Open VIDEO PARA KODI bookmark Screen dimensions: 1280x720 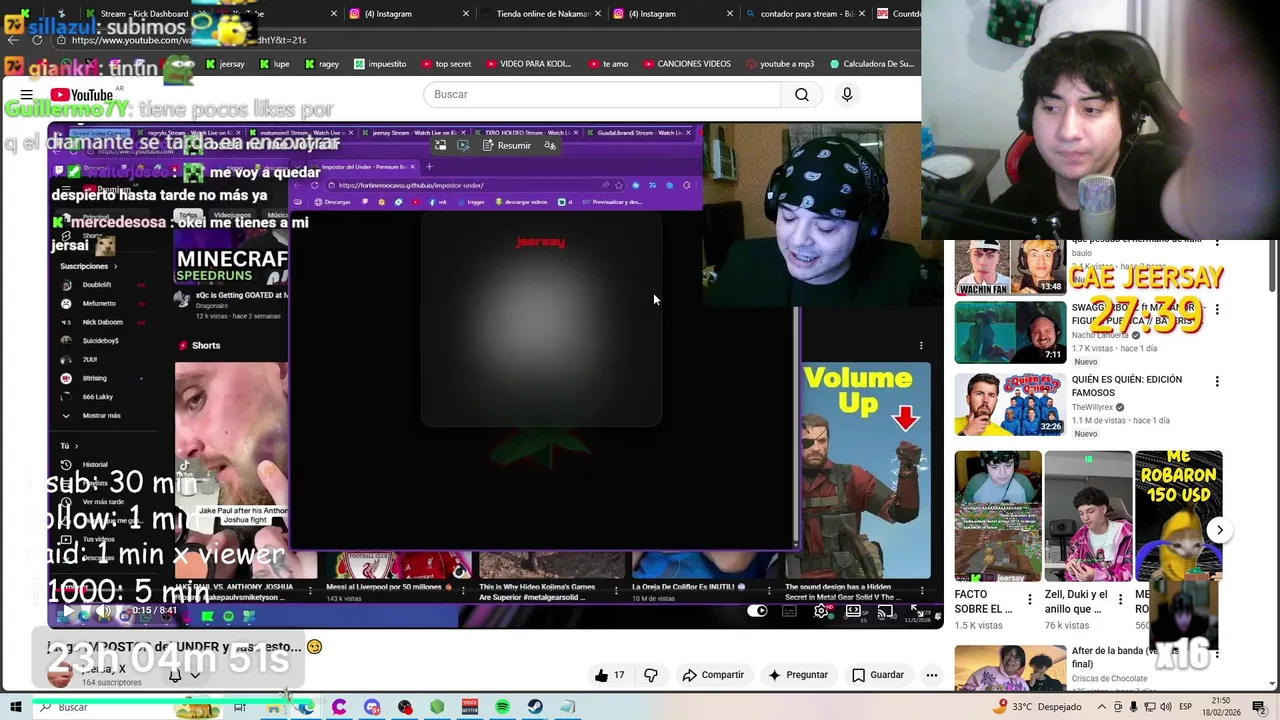click(x=528, y=64)
